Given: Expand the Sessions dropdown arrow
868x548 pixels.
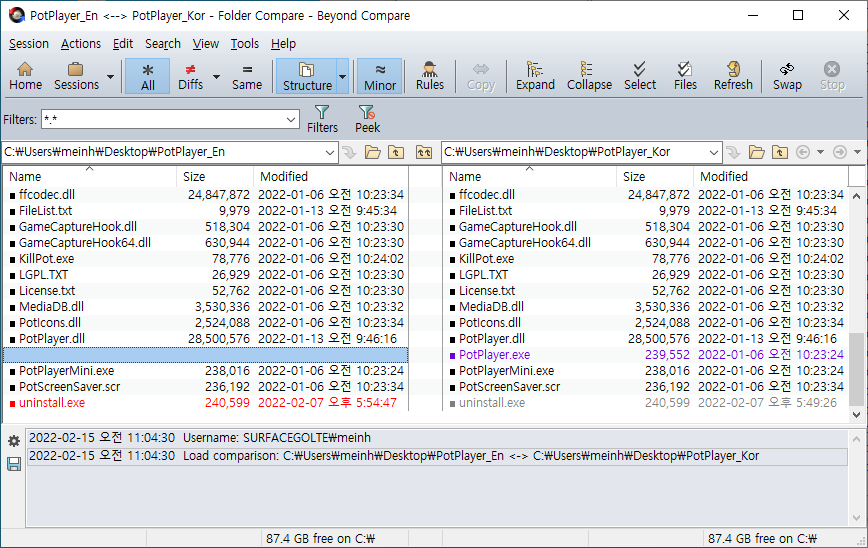Looking at the screenshot, I should click(x=110, y=76).
